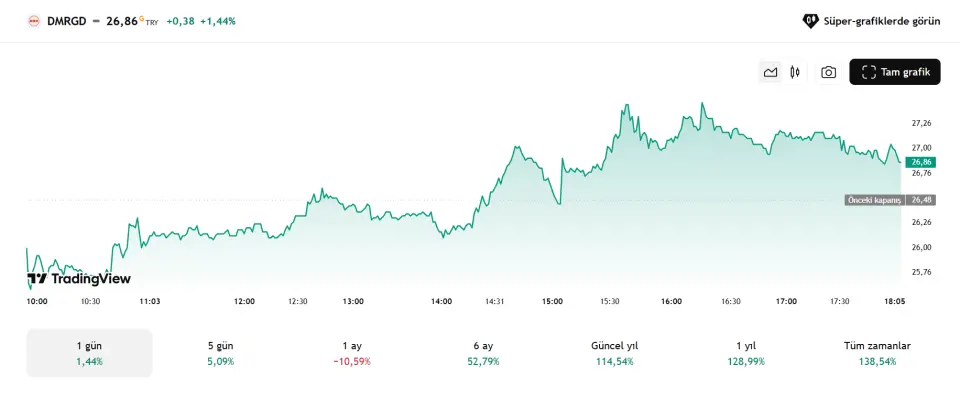This screenshot has height=409, width=960.
Task: Select the Güncel yıl time range
Action: pyautogui.click(x=614, y=353)
